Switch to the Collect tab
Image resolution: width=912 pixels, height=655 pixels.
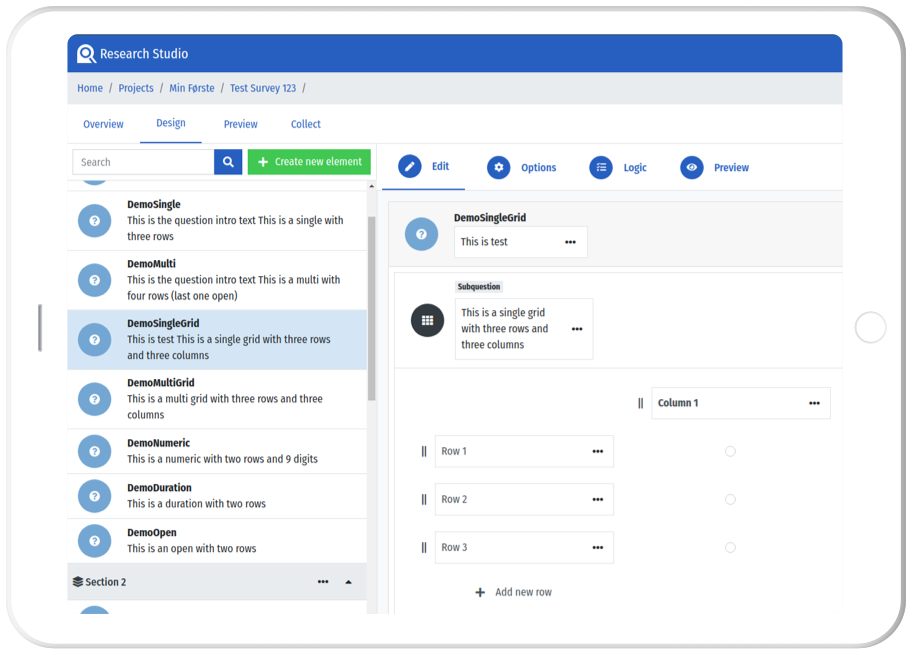tap(306, 124)
